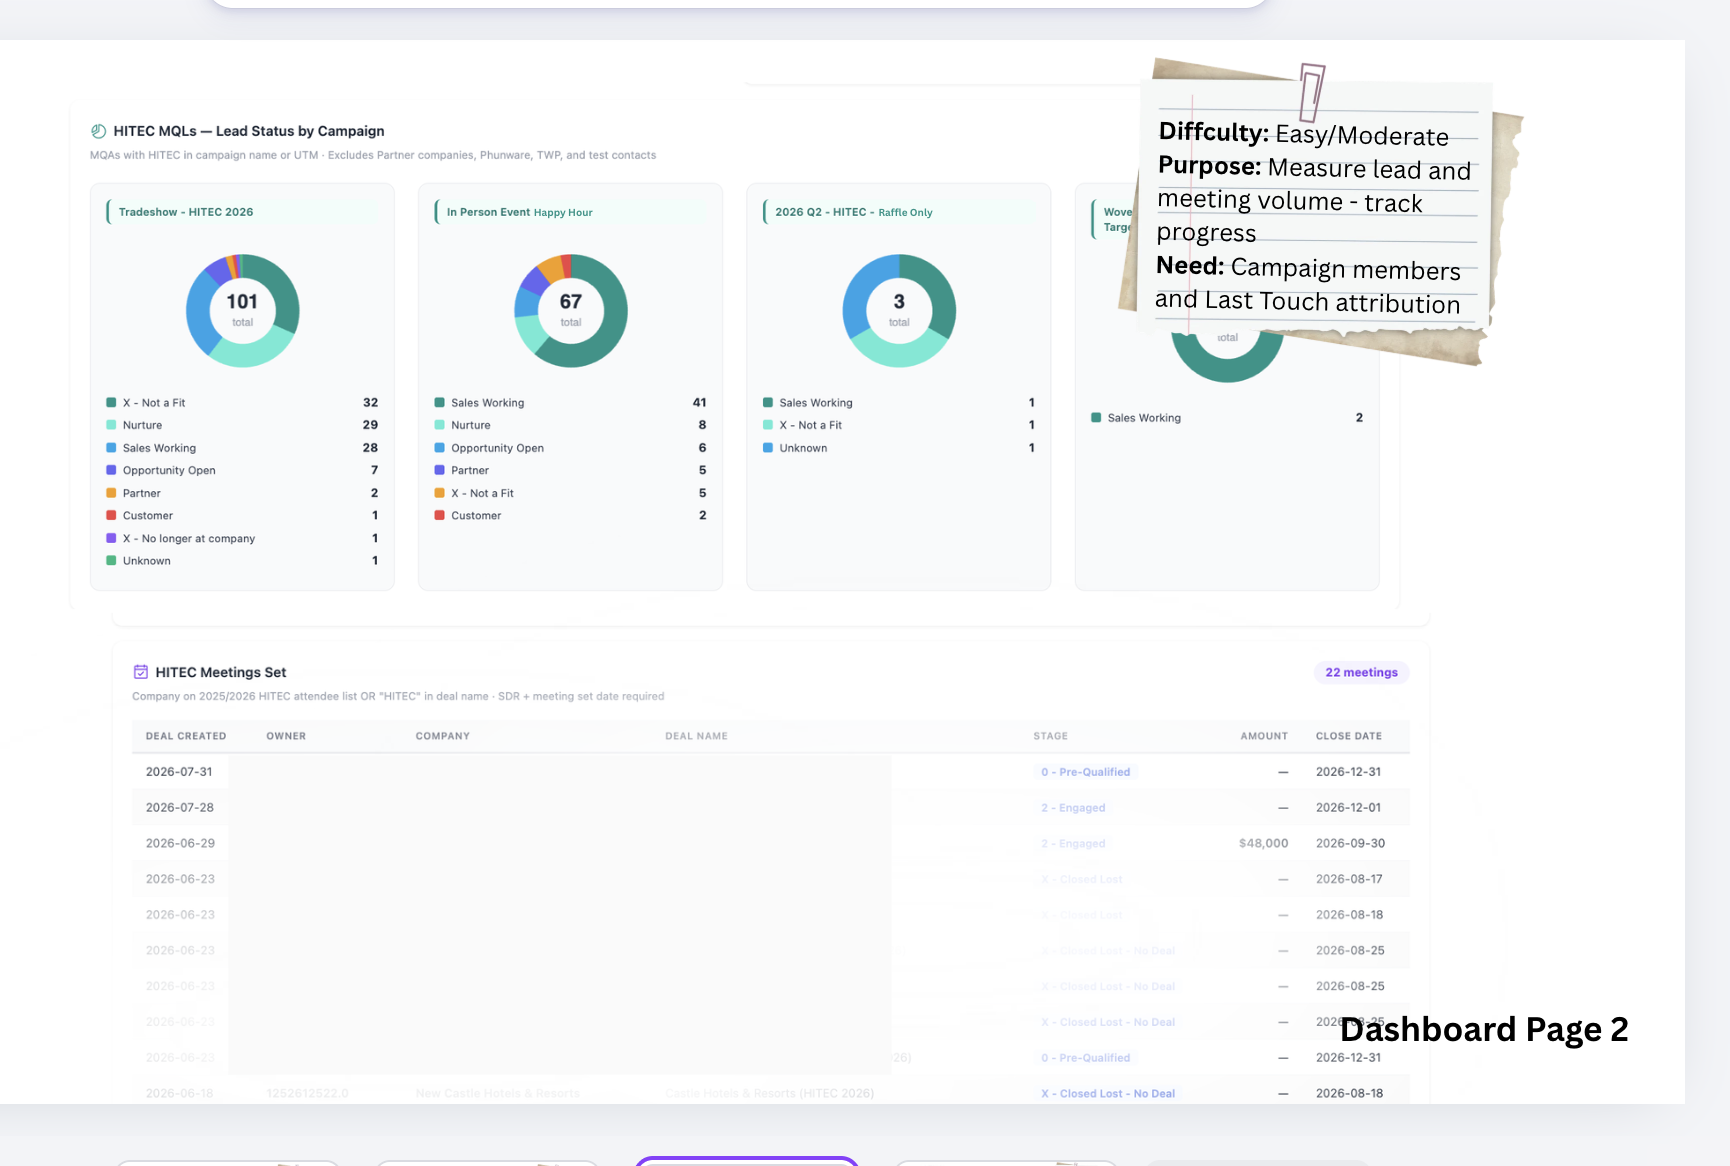Select the sticky note's Purpose text
1730x1166 pixels.
tap(1315, 200)
